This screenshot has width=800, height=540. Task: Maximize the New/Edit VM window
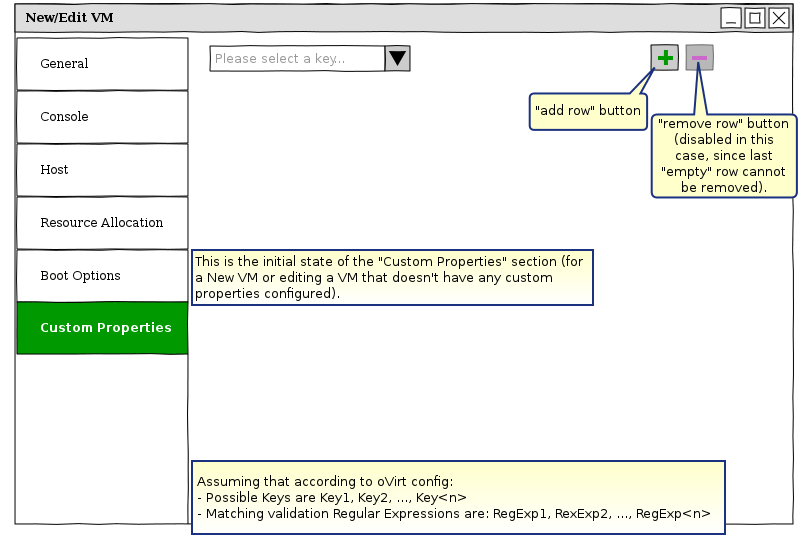coord(755,18)
